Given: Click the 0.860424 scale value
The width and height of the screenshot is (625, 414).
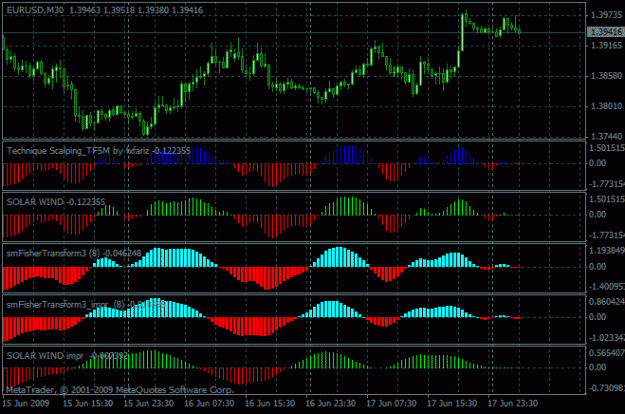Looking at the screenshot, I should 607,302.
